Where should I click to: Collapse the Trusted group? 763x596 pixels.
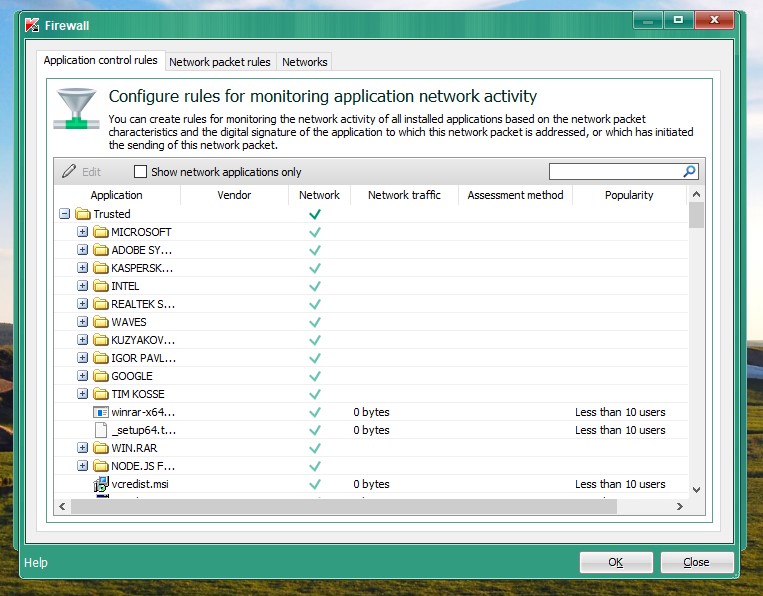pyautogui.click(x=64, y=214)
